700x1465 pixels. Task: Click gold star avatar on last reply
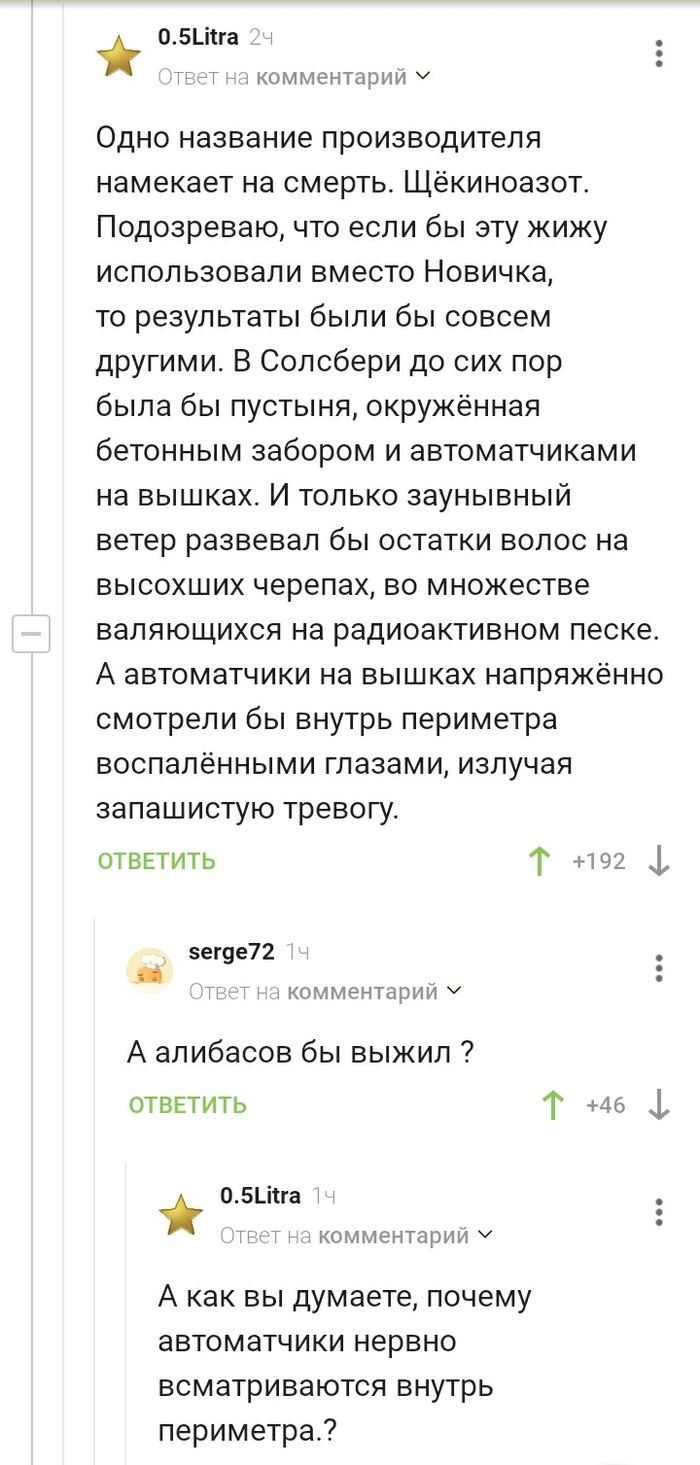coord(181,1215)
